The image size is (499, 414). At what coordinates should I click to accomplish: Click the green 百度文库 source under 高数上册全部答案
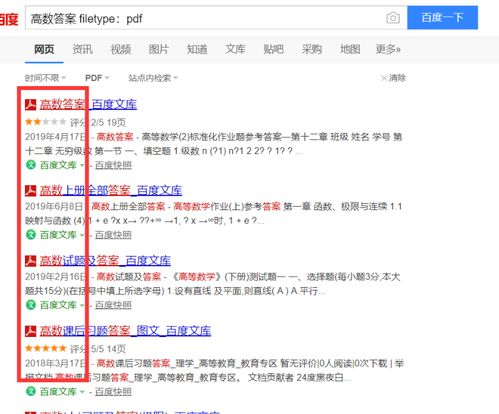58,235
